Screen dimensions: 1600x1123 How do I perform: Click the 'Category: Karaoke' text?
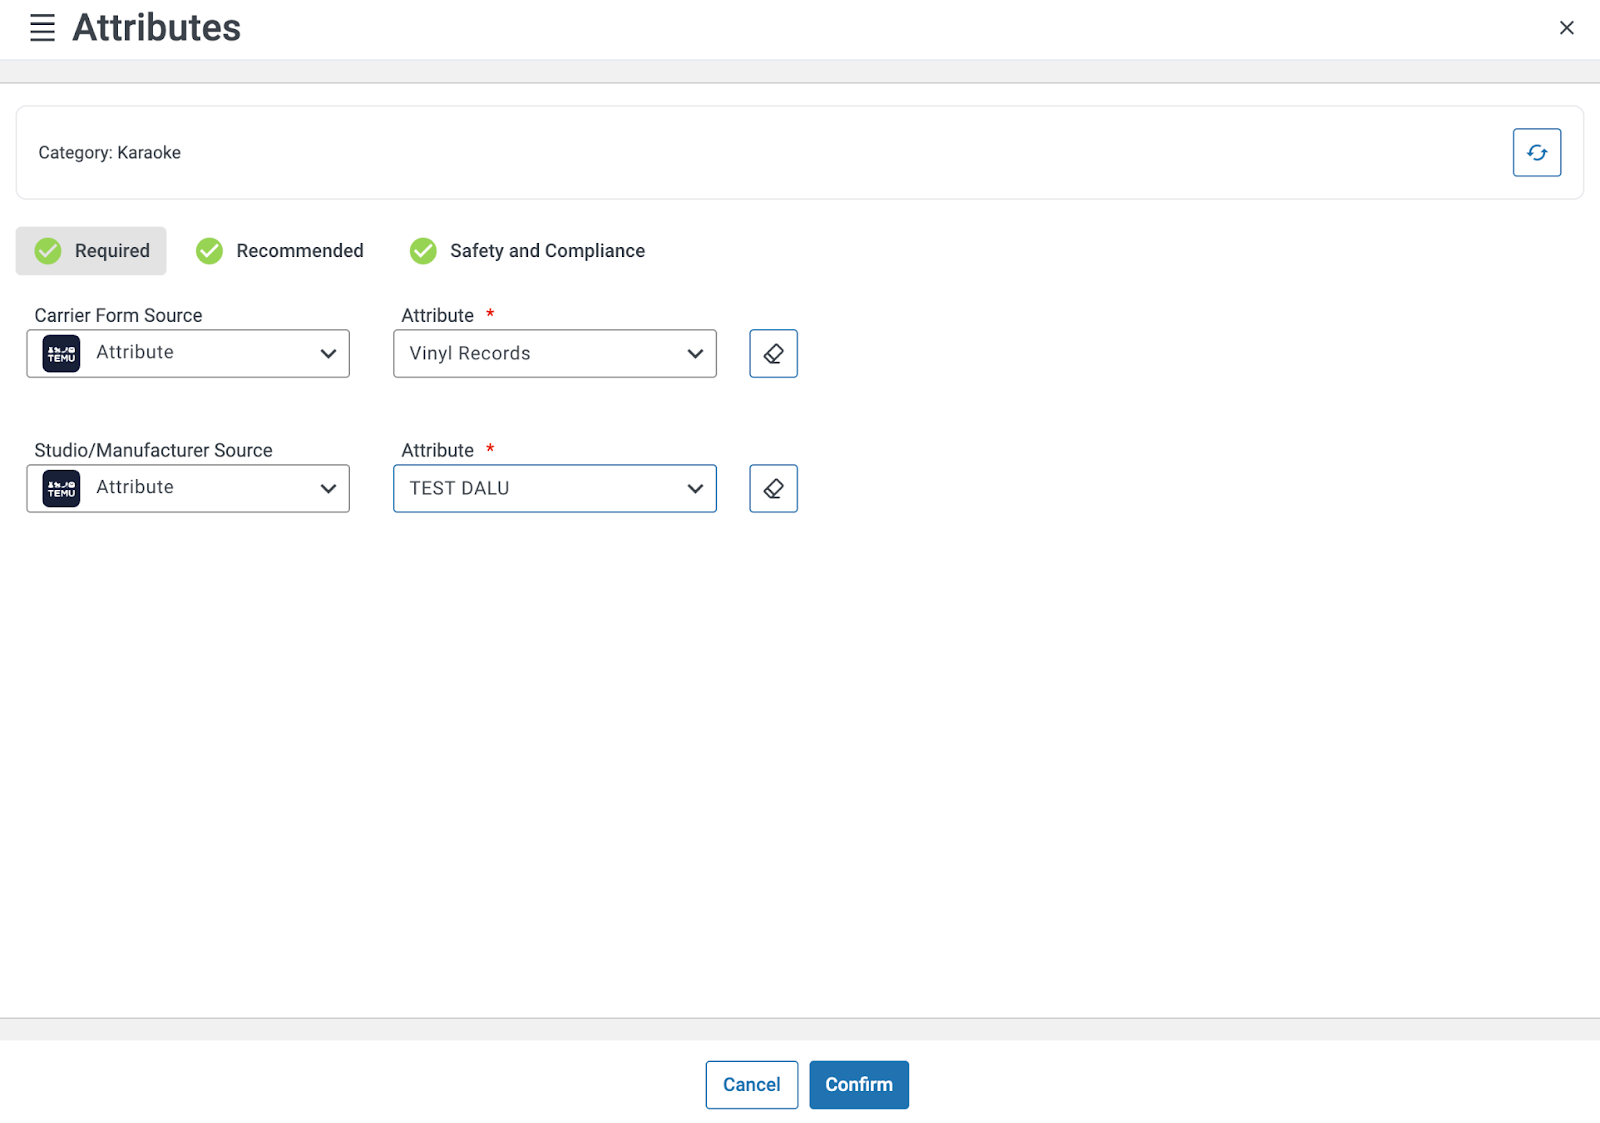click(110, 153)
